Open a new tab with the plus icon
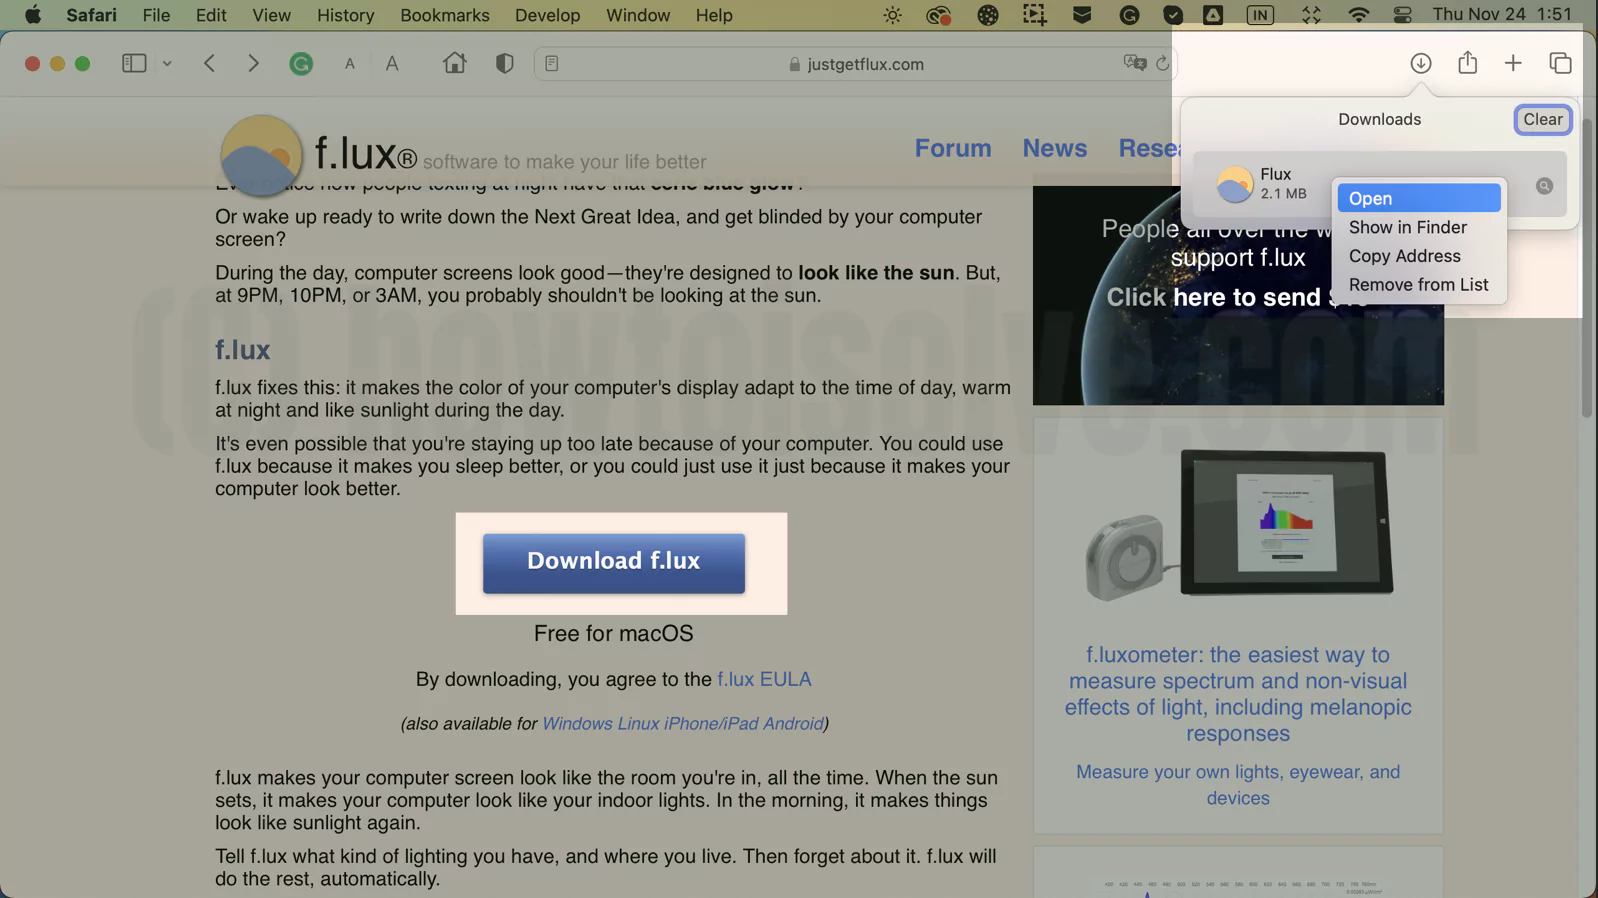Image resolution: width=1598 pixels, height=898 pixels. (1513, 63)
